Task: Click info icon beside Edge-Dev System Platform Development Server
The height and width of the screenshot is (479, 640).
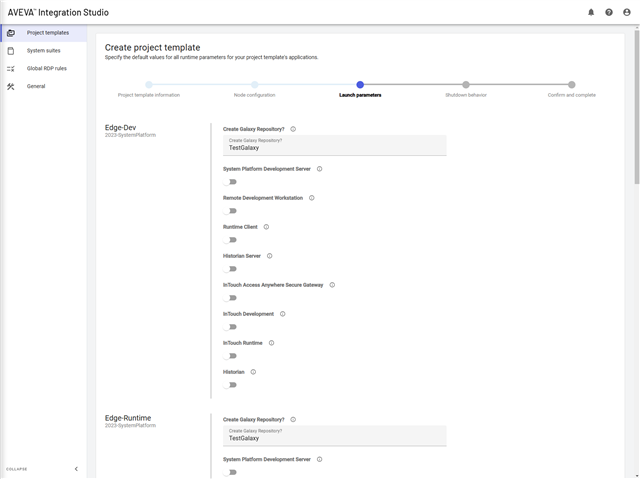Action: tap(320, 169)
